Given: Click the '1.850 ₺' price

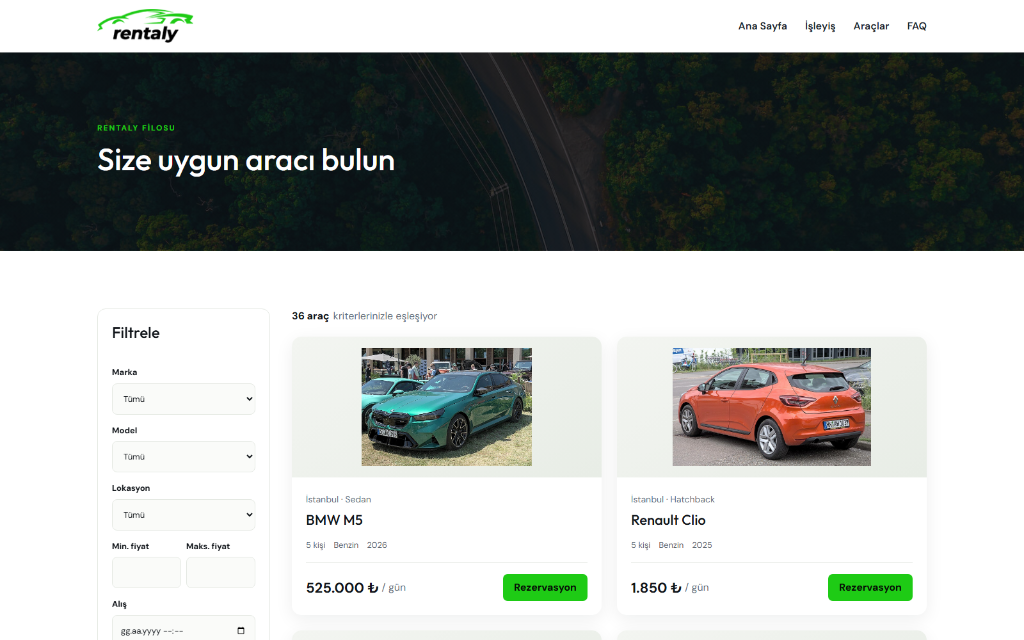Looking at the screenshot, I should point(656,588).
